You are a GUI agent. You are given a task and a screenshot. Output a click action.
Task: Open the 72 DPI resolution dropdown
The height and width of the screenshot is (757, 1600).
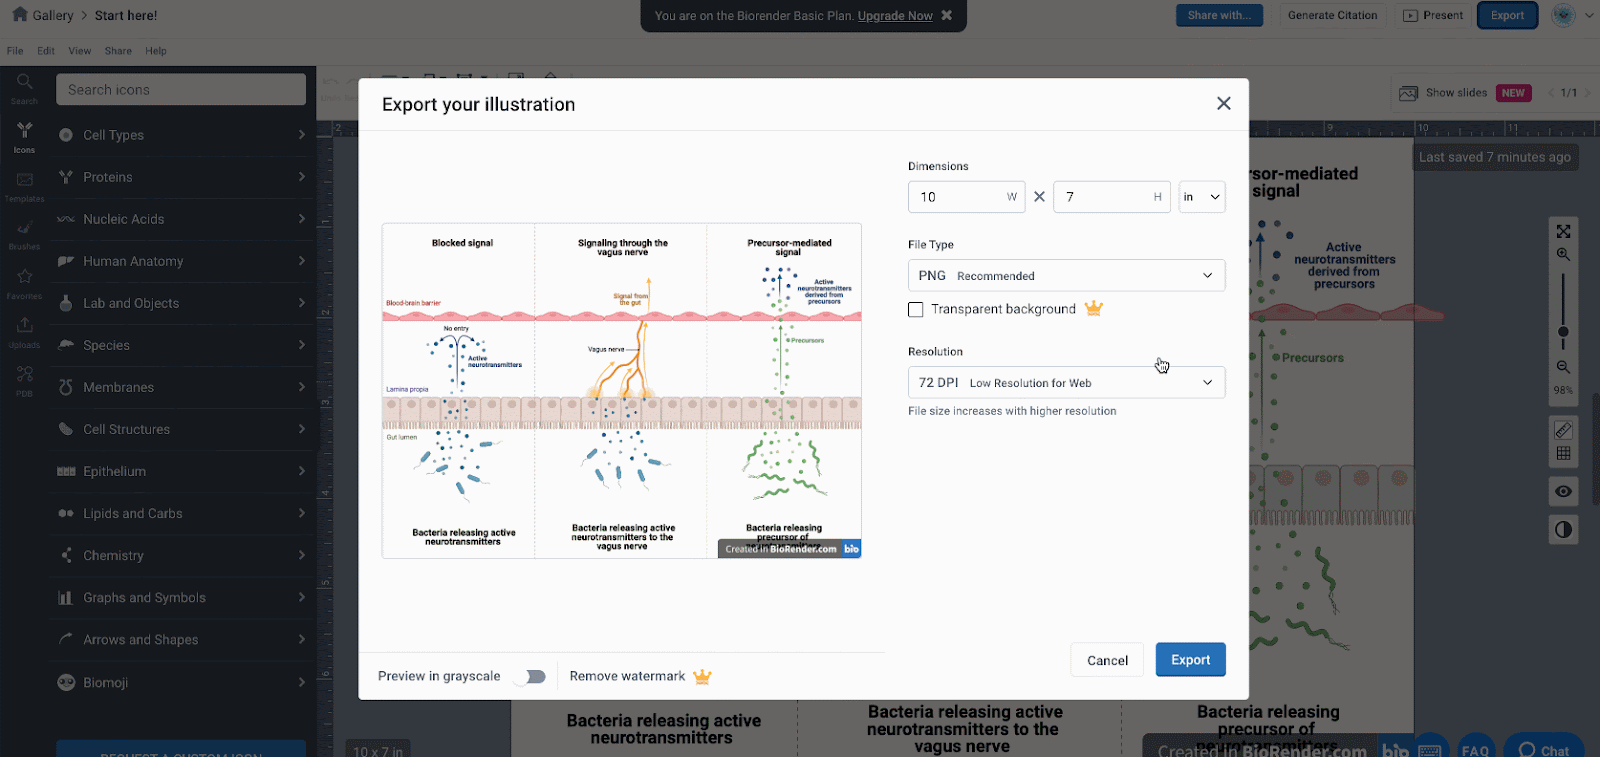tap(1066, 383)
